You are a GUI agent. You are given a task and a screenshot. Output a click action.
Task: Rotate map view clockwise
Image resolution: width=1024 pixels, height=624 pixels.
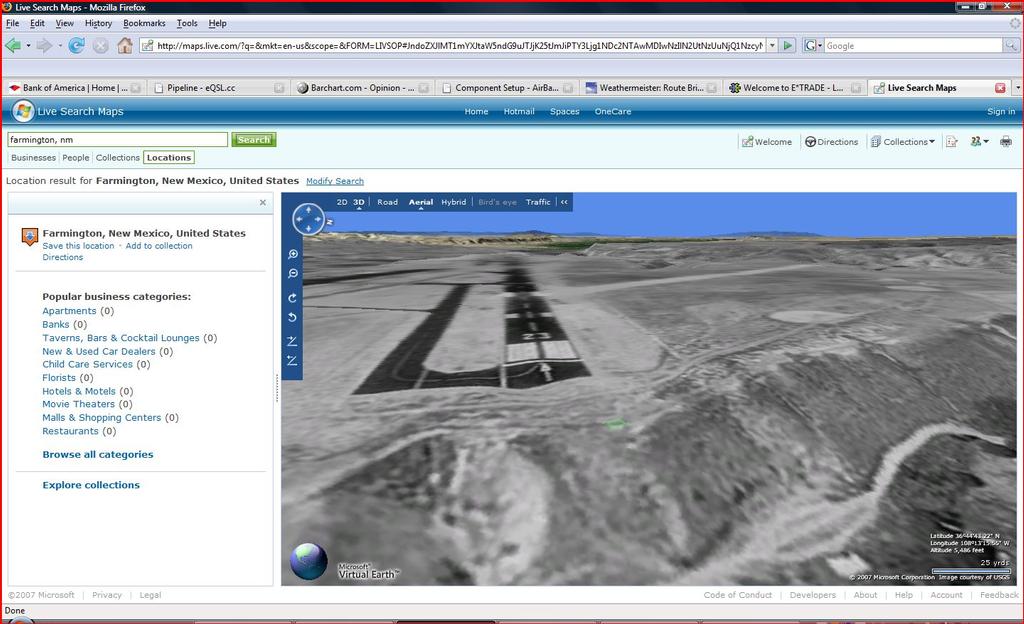click(293, 298)
